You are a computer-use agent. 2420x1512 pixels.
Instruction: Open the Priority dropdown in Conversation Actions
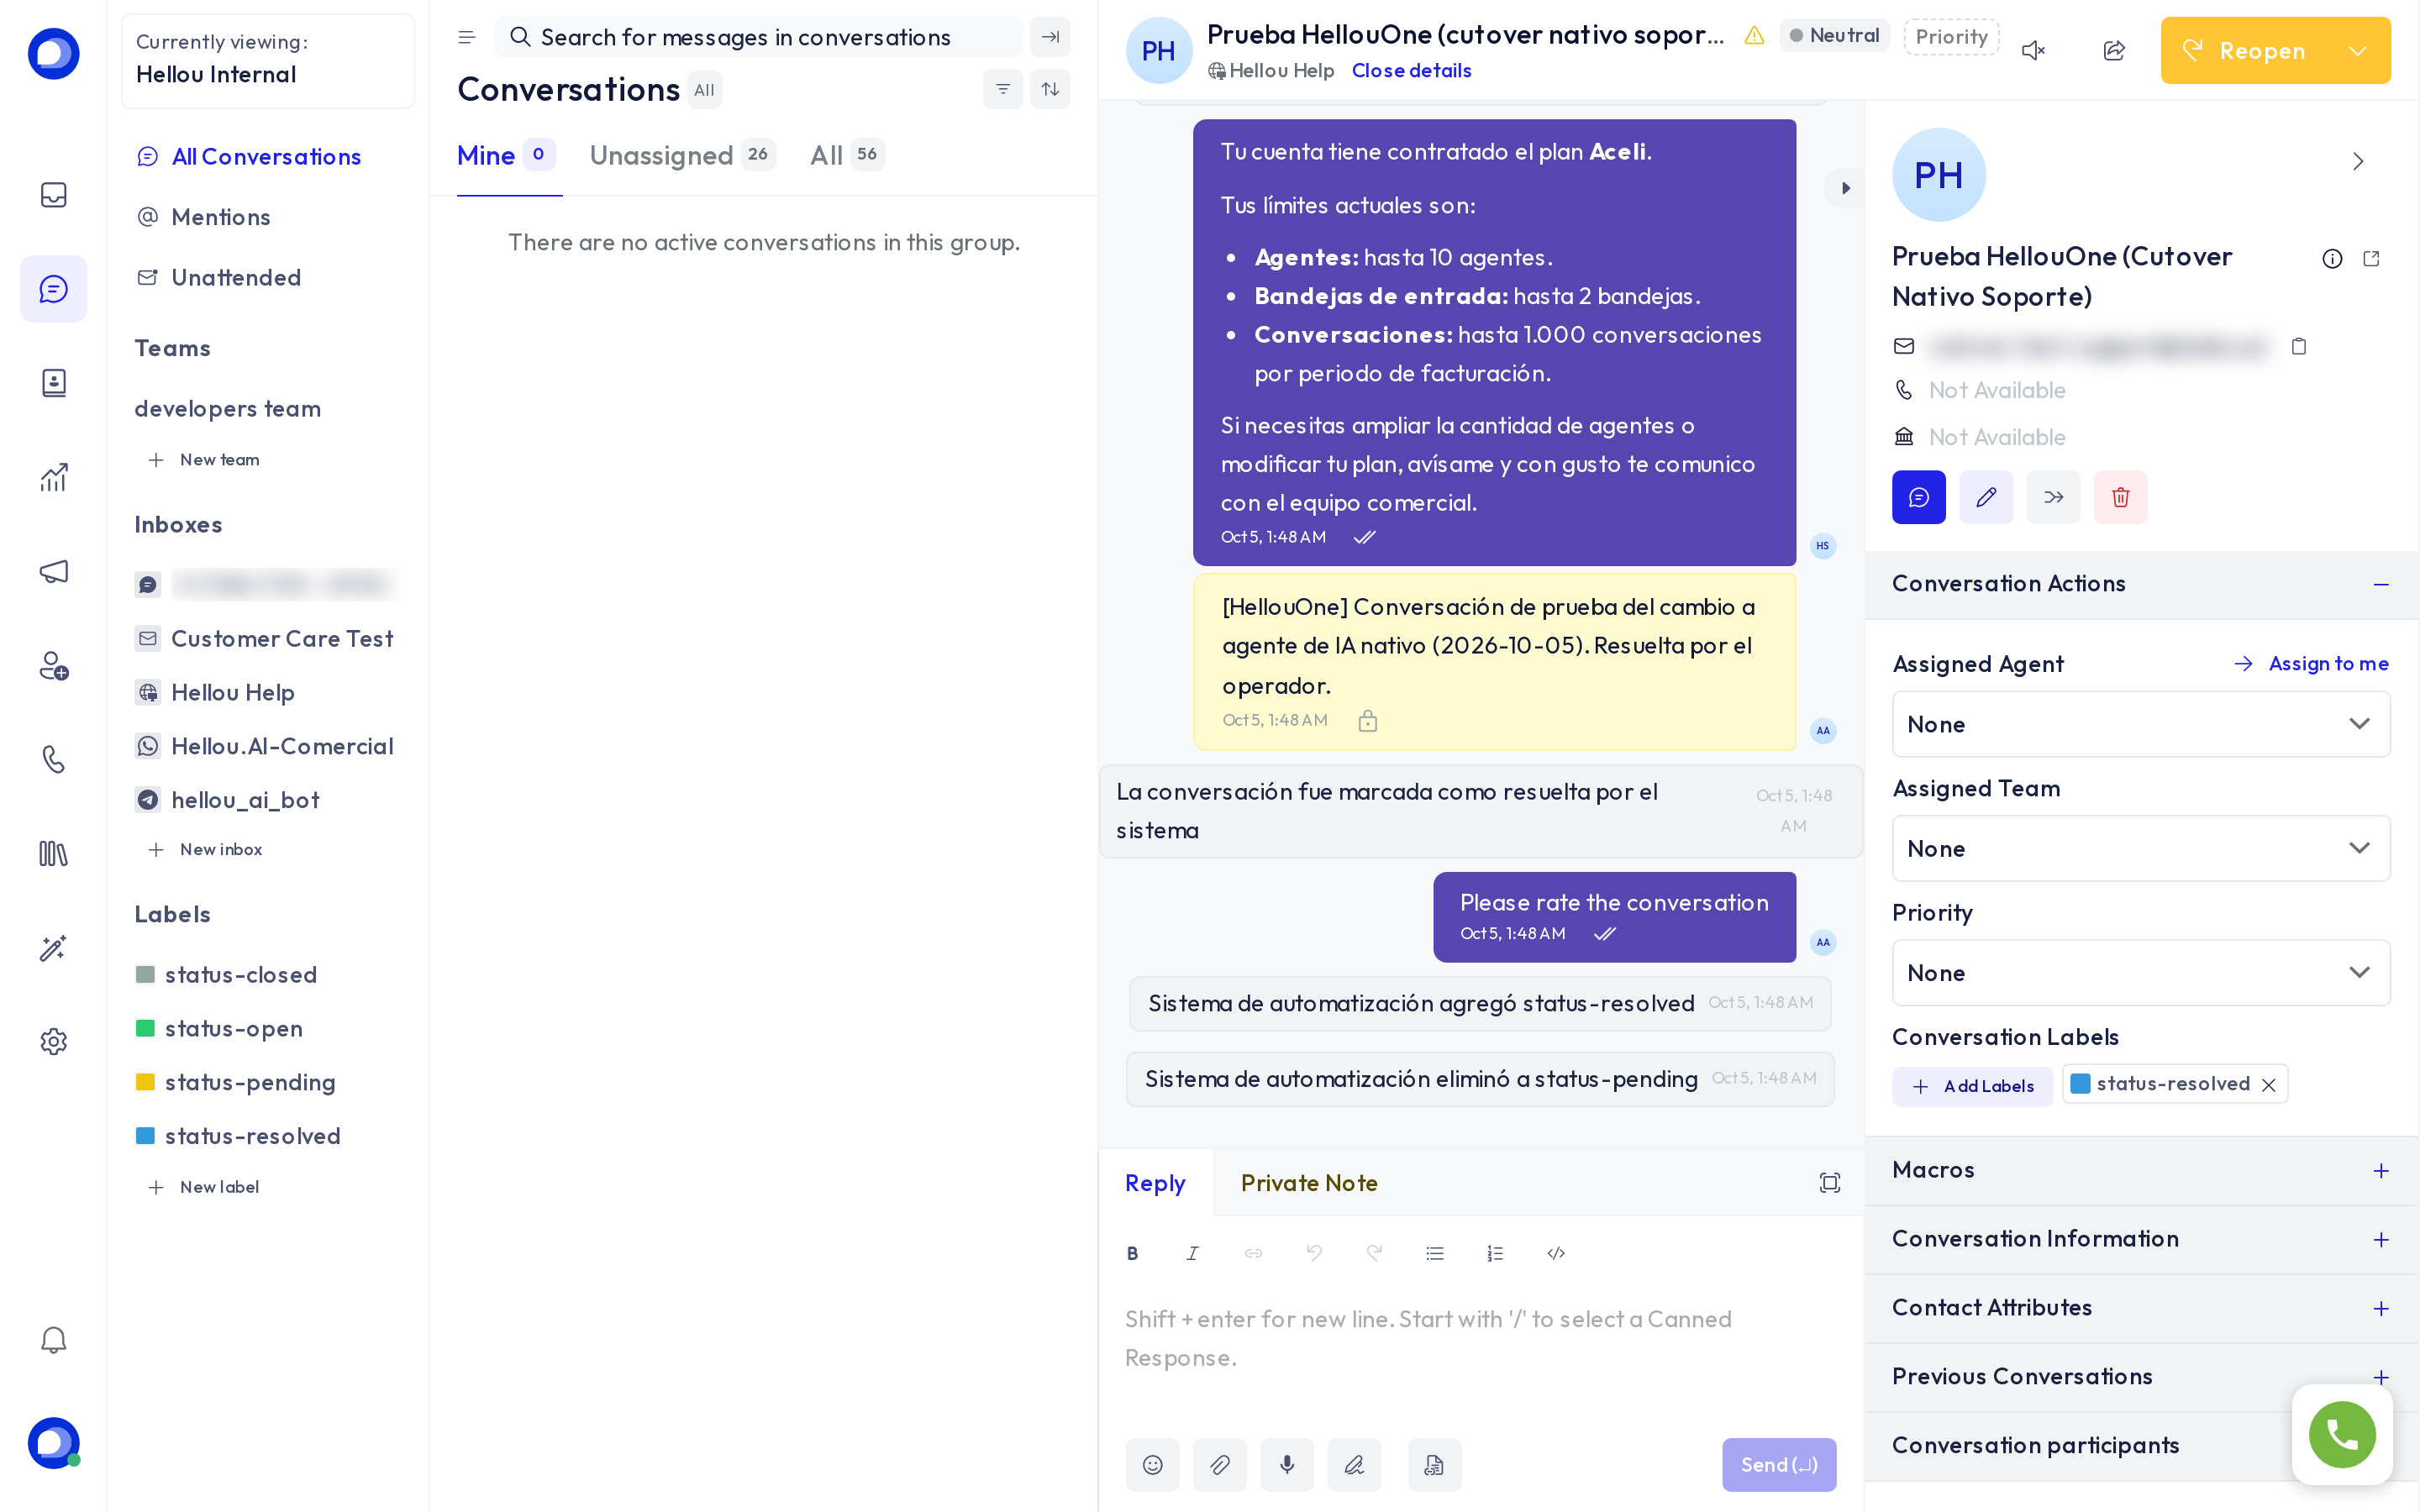tap(2140, 973)
